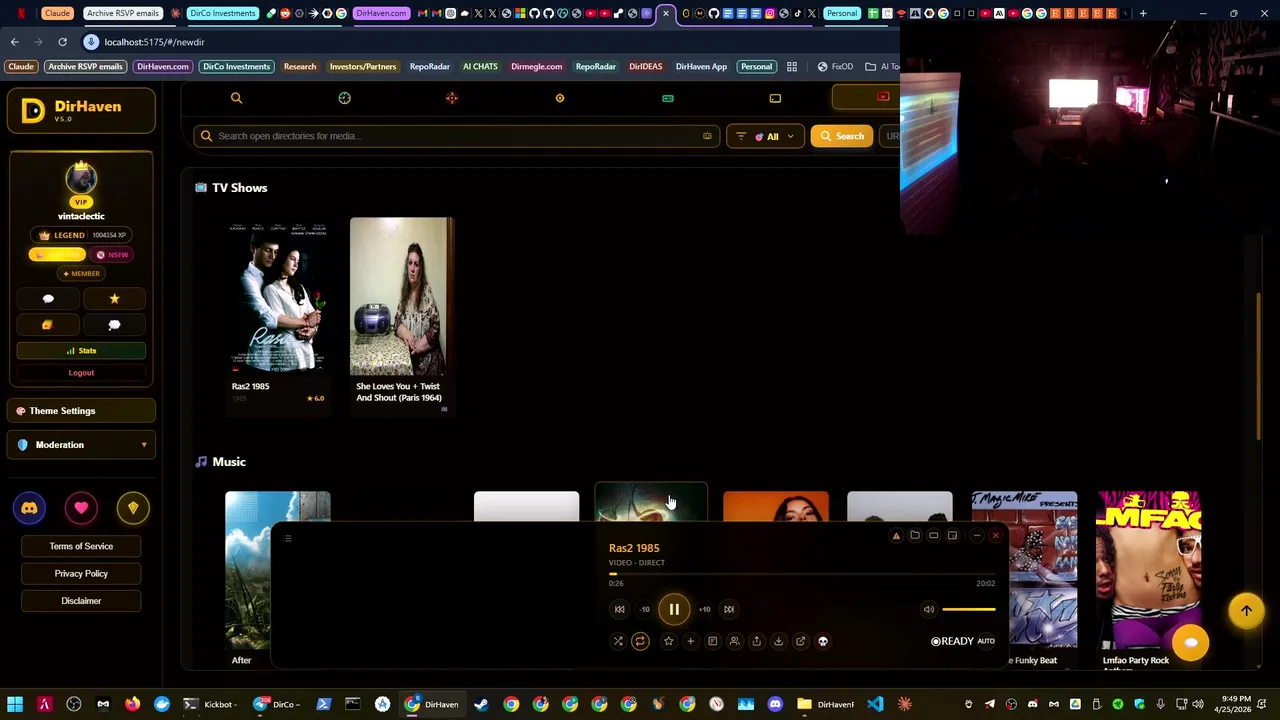Screen dimensions: 1280x720
Task: Open Windows Start menu
Action: click(x=15, y=704)
